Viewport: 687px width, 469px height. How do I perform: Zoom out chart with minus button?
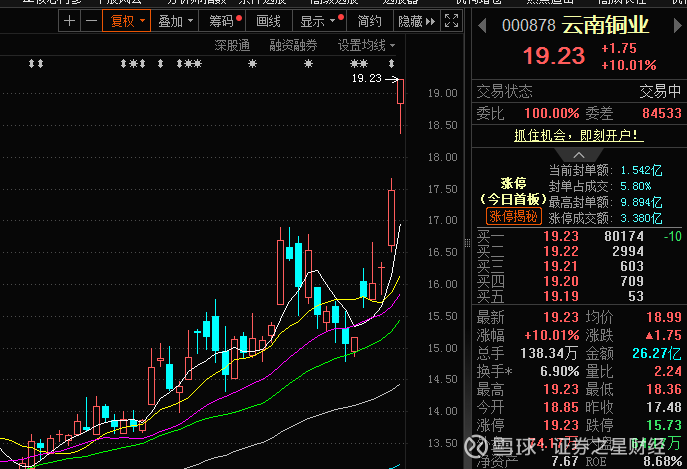(91, 21)
